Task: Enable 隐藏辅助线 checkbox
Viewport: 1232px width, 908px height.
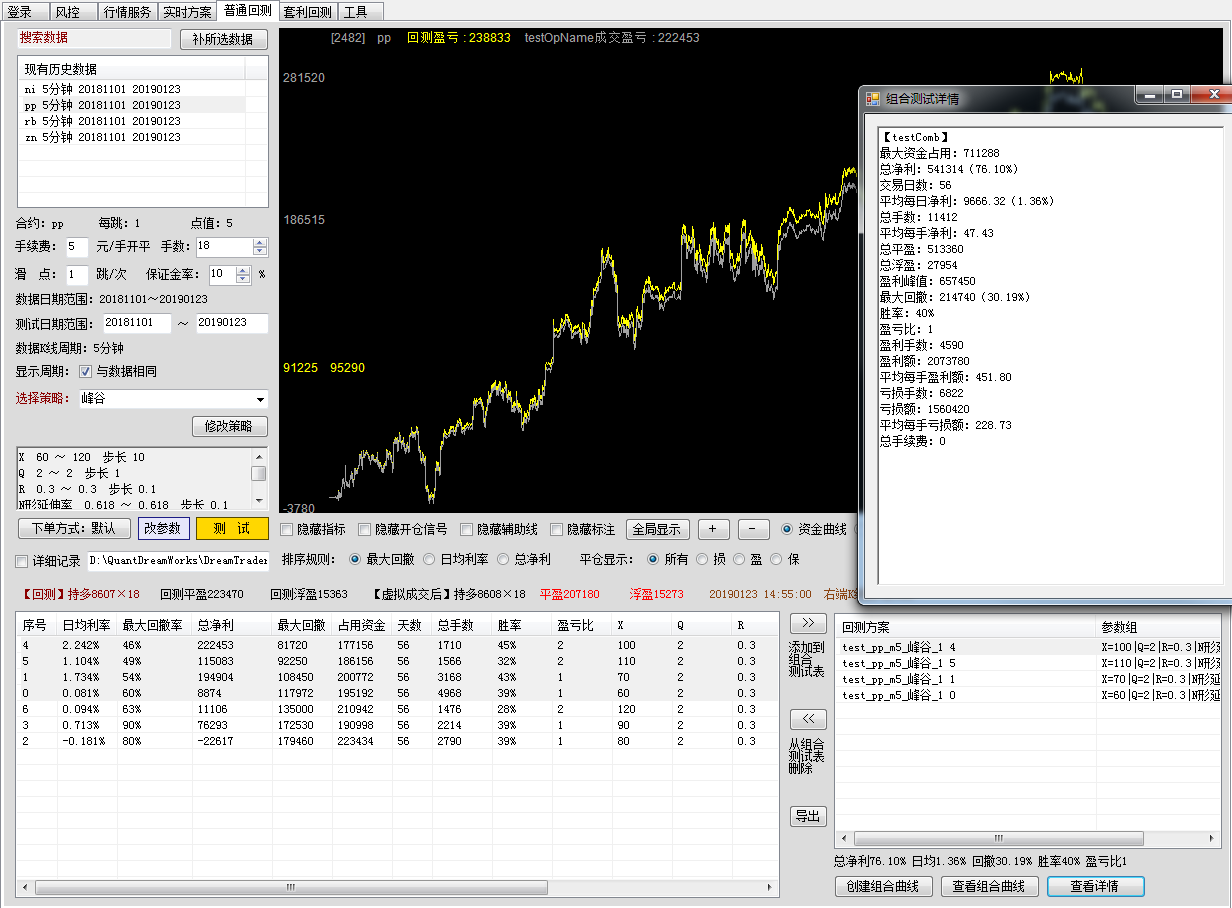Action: click(x=467, y=530)
